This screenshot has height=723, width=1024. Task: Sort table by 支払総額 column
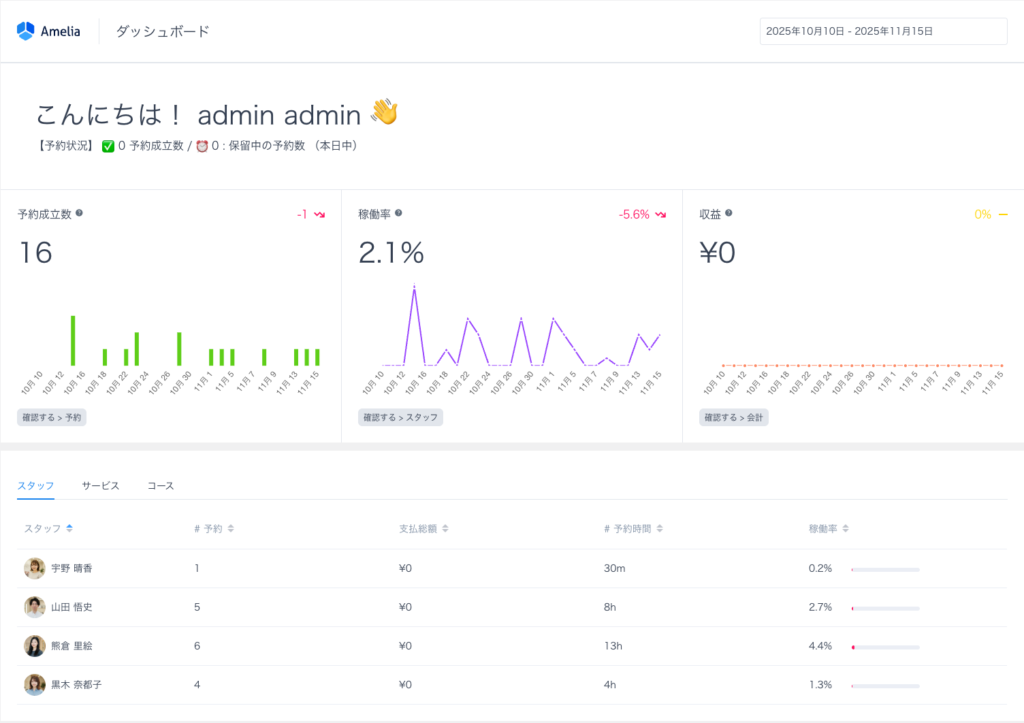pos(445,528)
